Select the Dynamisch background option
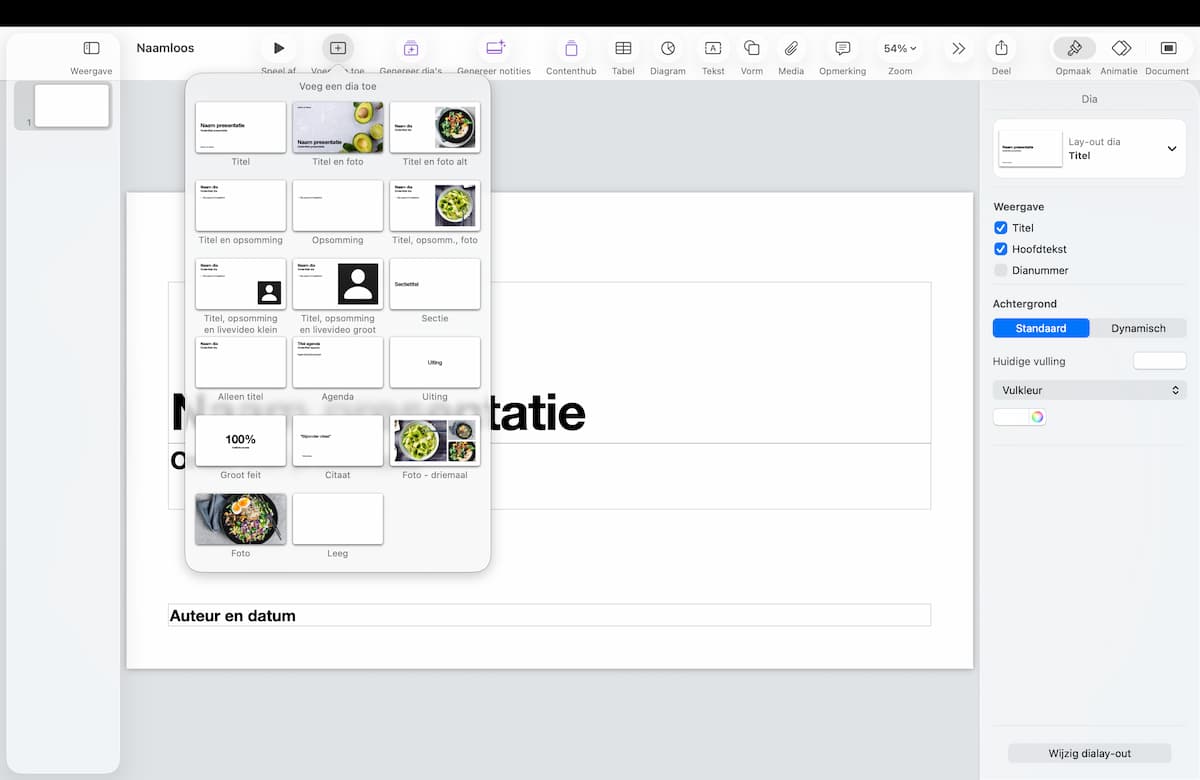Viewport: 1200px width, 780px height. coord(1138,328)
